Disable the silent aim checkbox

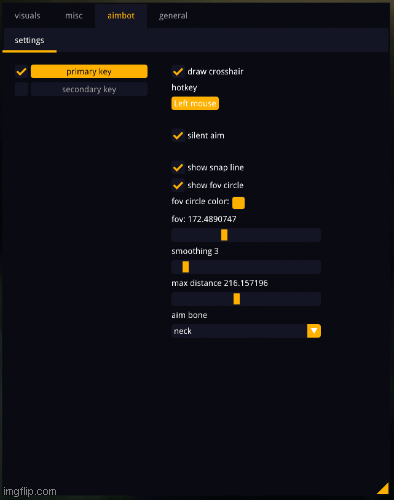[178, 136]
